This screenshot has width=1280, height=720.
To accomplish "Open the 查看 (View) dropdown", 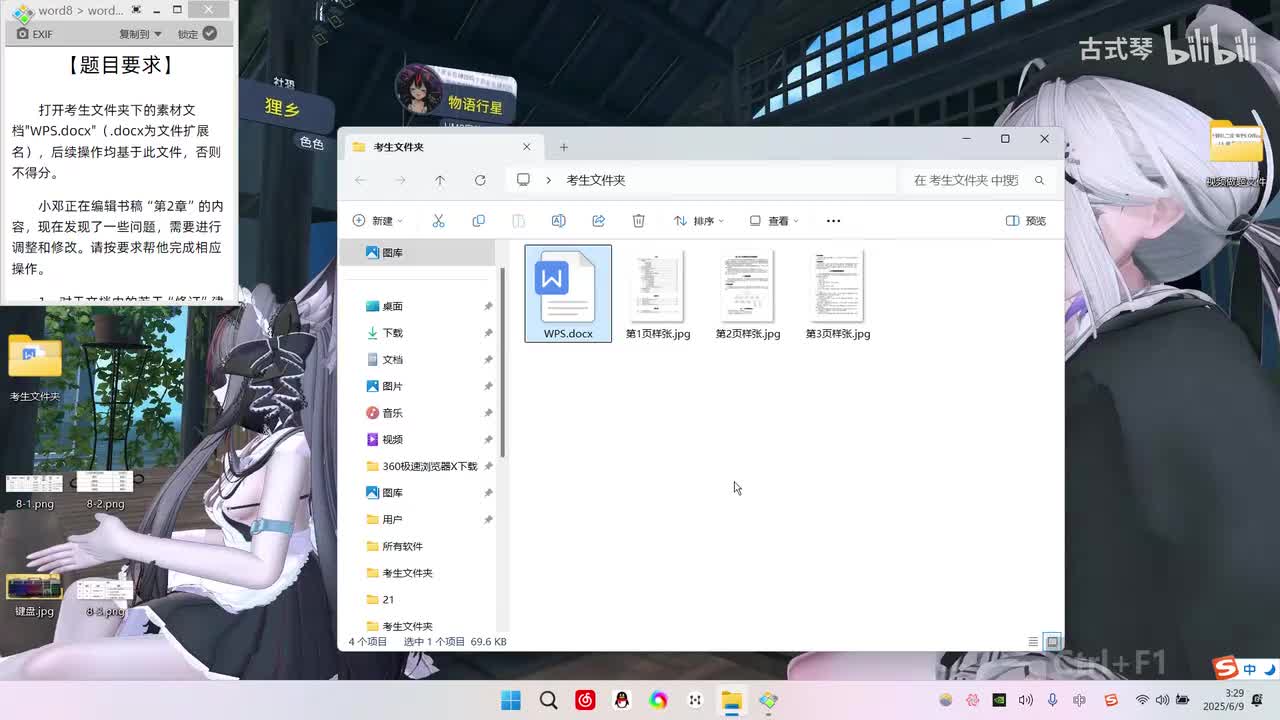I will coord(774,220).
